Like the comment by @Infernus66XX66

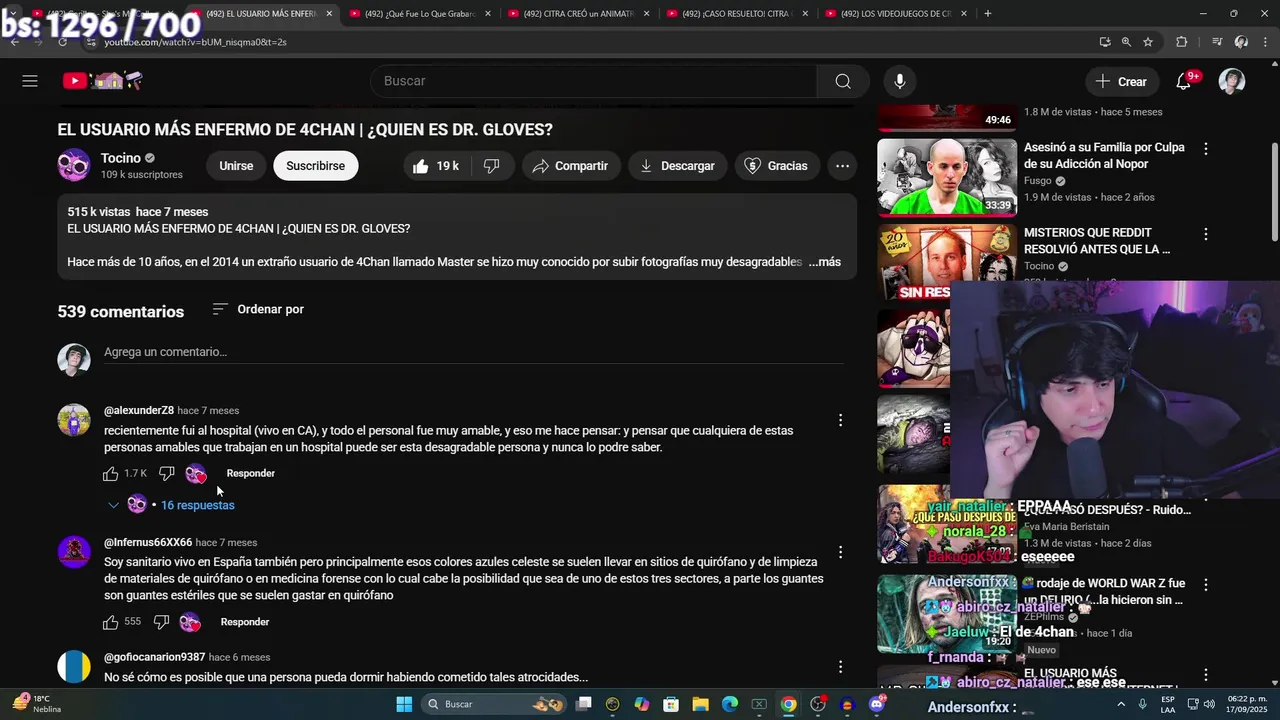pyautogui.click(x=111, y=622)
